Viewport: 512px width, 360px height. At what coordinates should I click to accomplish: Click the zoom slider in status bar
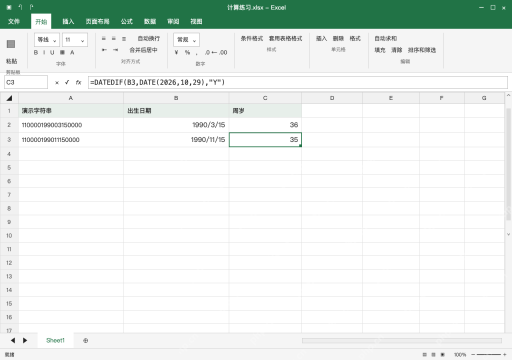(x=489, y=355)
